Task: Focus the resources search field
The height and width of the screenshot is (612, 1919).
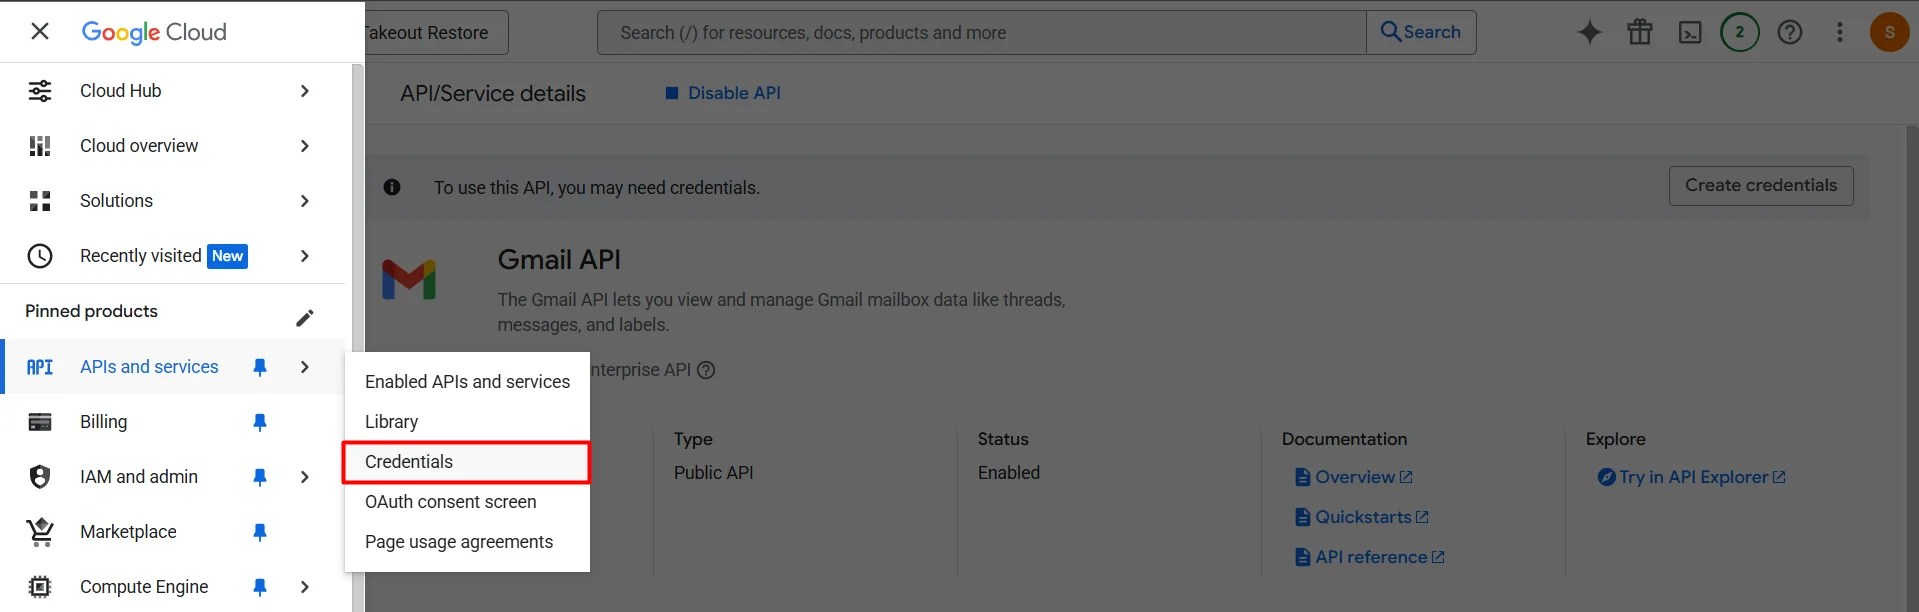Action: tap(982, 33)
